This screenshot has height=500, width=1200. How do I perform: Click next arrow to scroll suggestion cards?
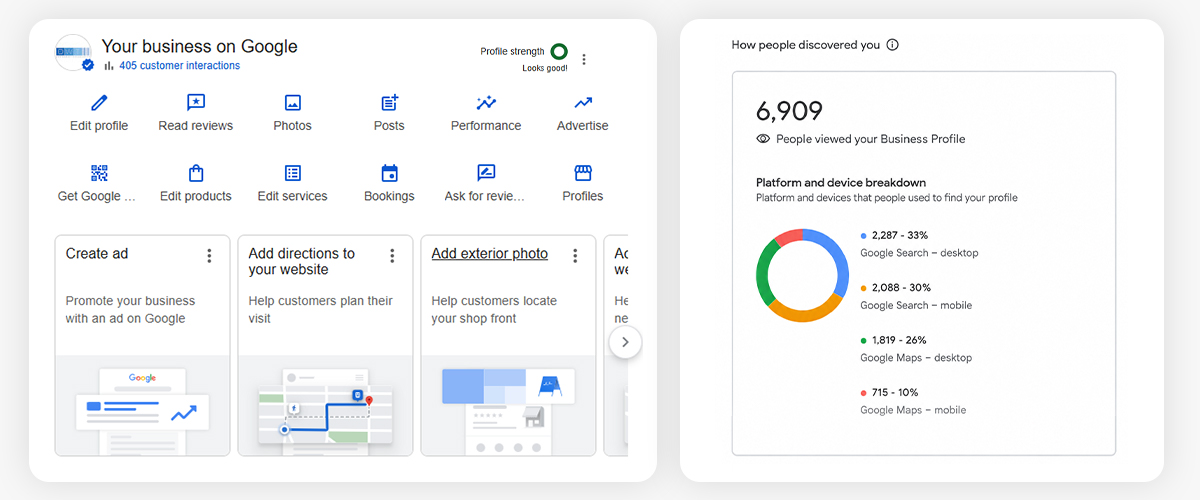point(625,342)
